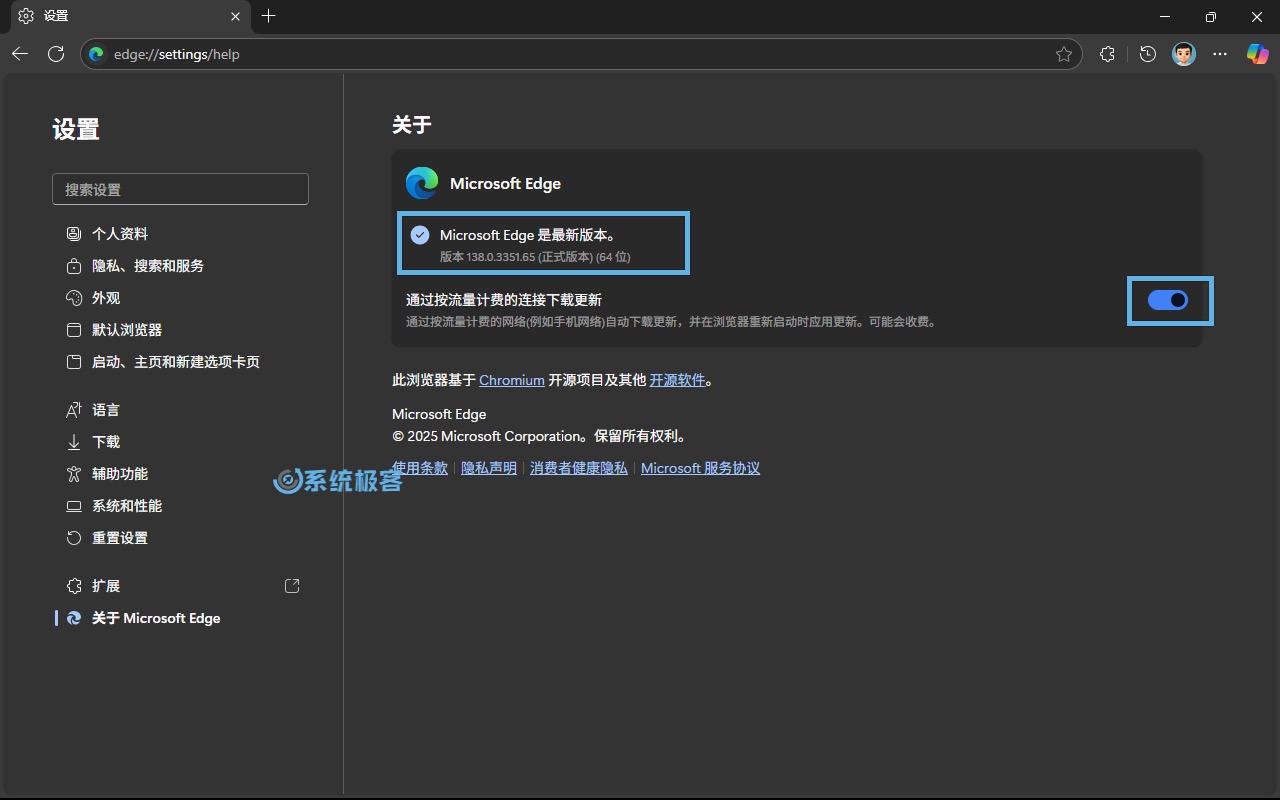Screen dimensions: 1280x800
Task: Add page to favorites with star icon
Action: pos(1063,54)
